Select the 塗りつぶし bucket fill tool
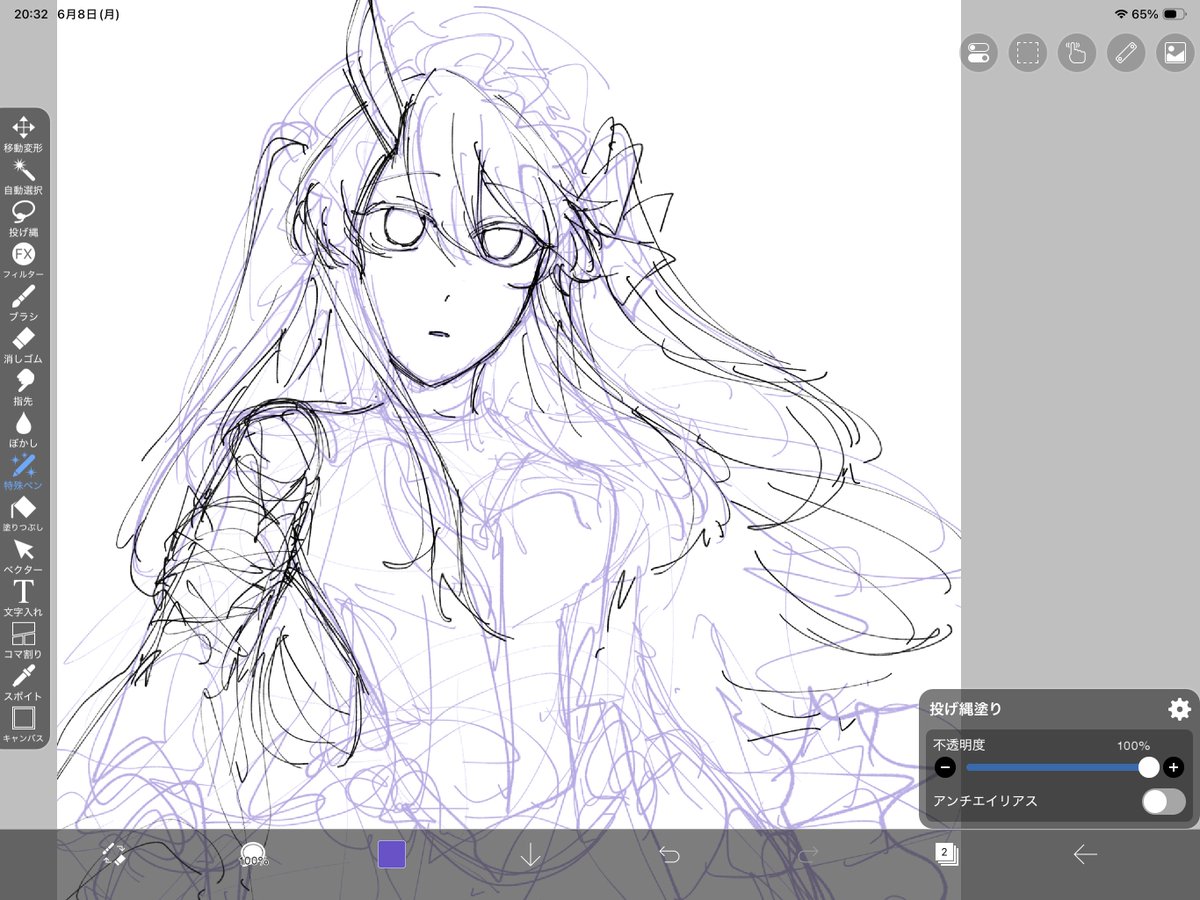Image resolution: width=1200 pixels, height=900 pixels. coord(24,512)
